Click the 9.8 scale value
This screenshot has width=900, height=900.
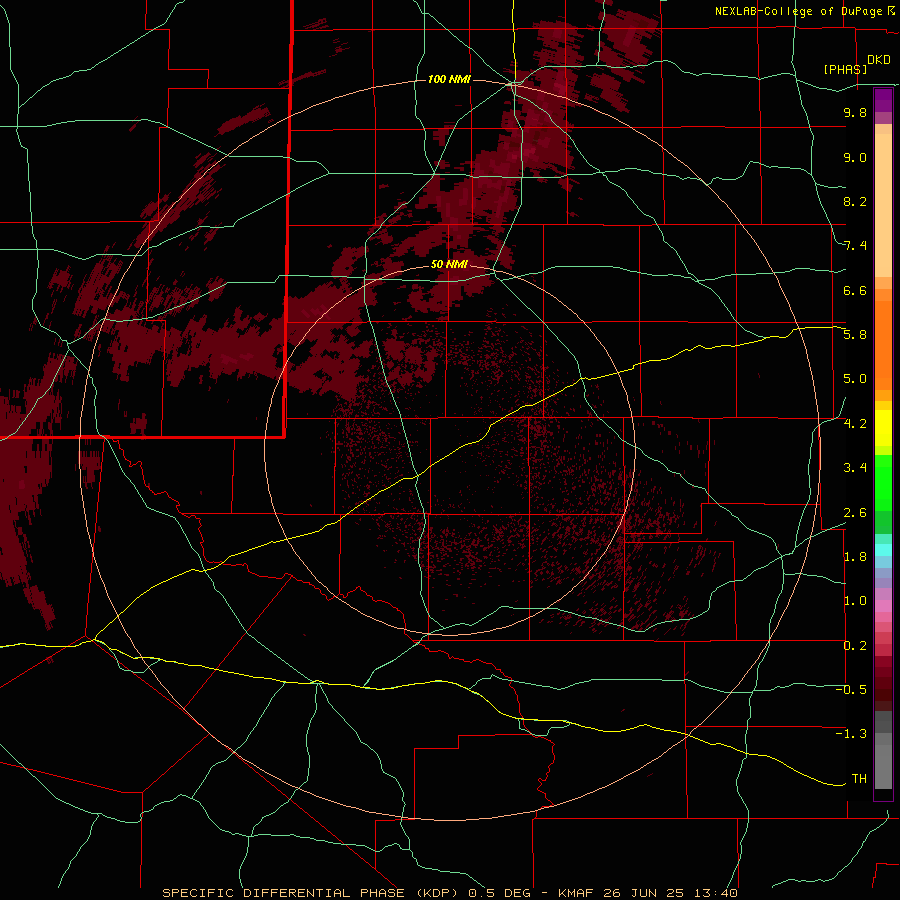coord(855,112)
